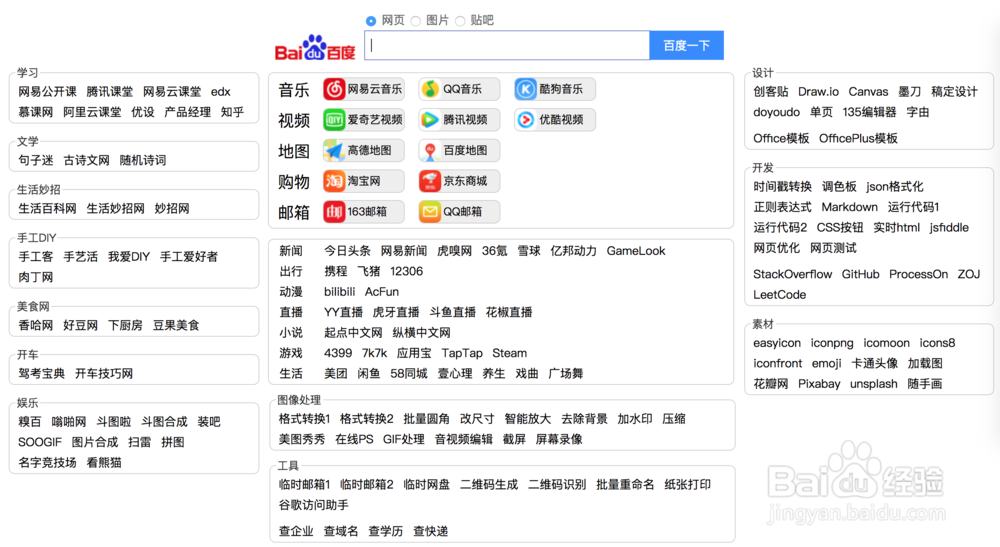The width and height of the screenshot is (1000, 547).
Task: Open Steam games link
Action: [x=510, y=353]
